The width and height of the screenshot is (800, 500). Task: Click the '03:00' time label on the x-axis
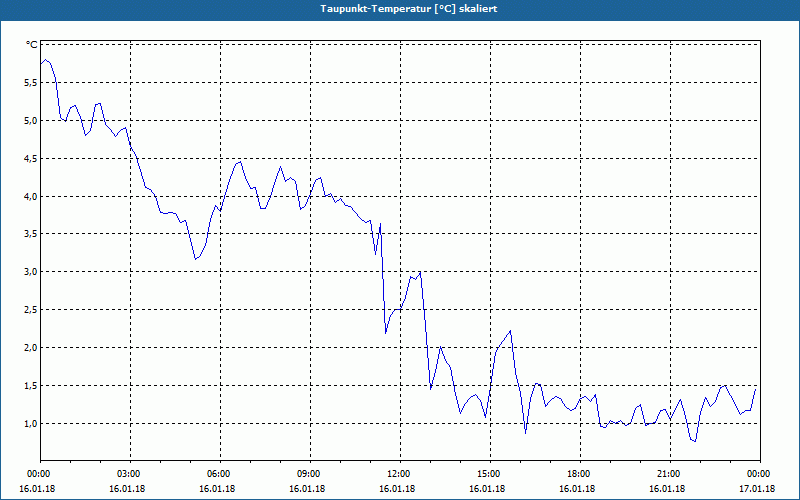pyautogui.click(x=131, y=474)
